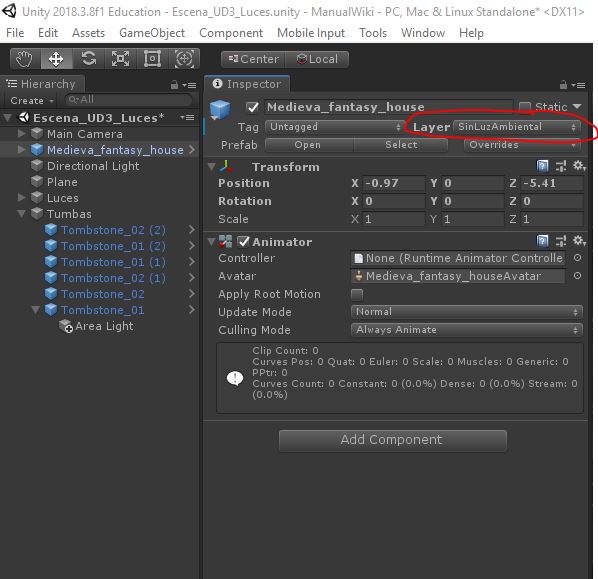Open the File menu

tap(15, 33)
